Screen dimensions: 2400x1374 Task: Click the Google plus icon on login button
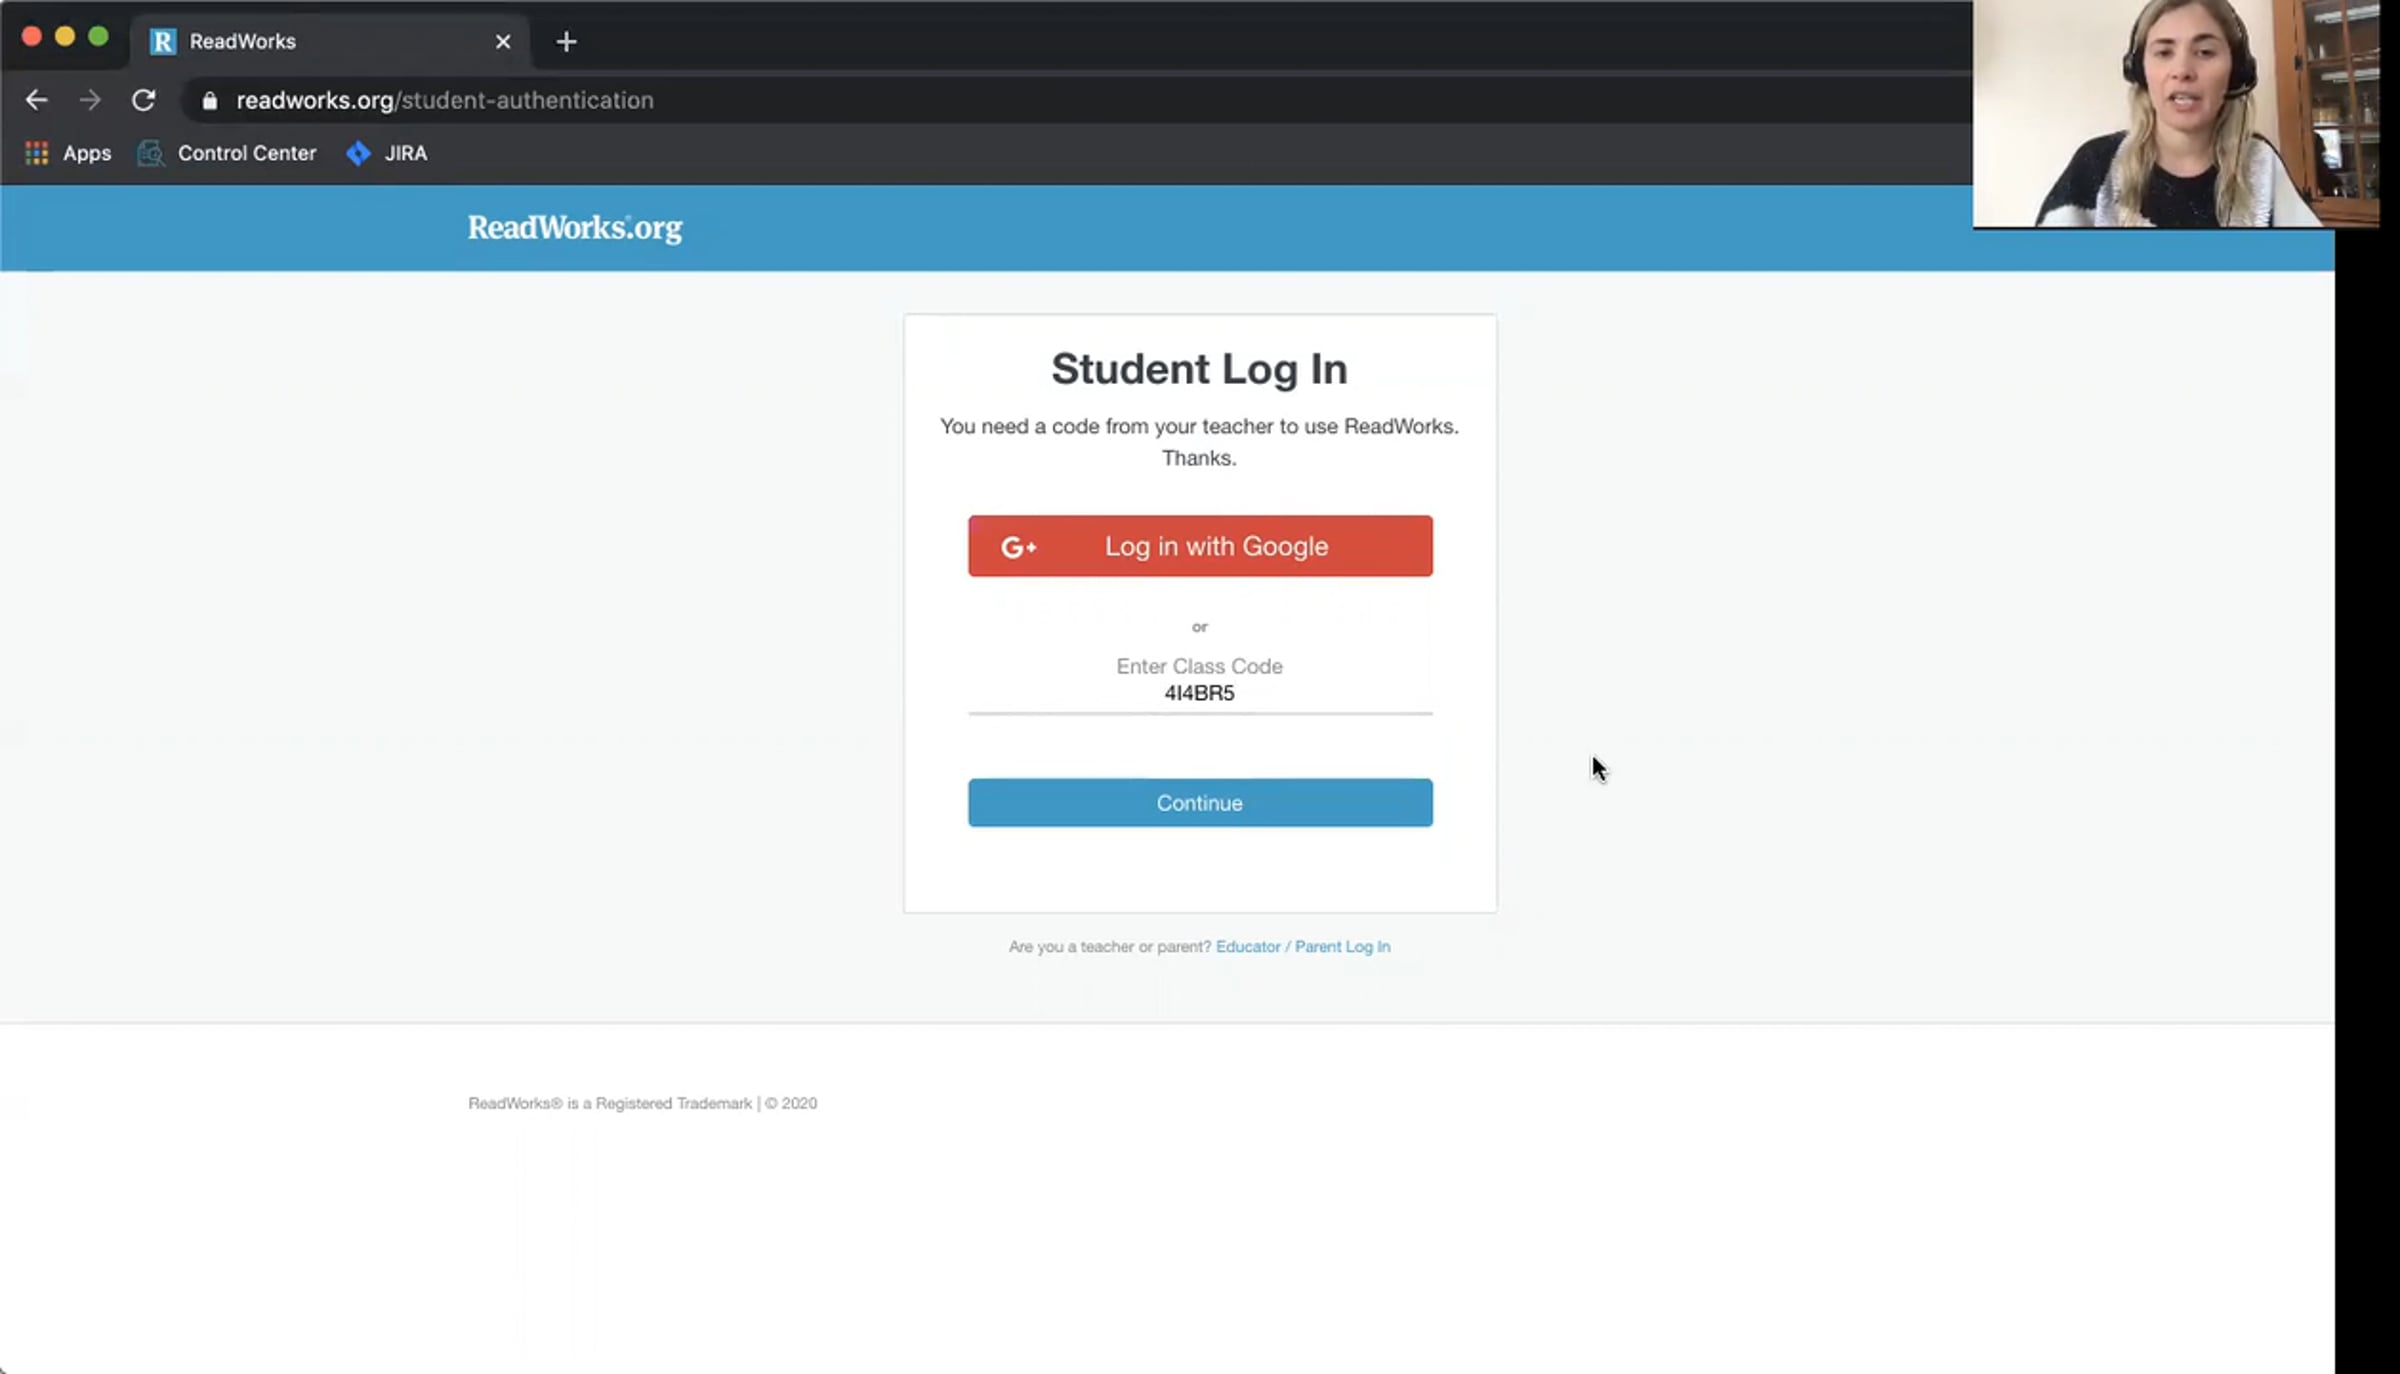[1018, 547]
